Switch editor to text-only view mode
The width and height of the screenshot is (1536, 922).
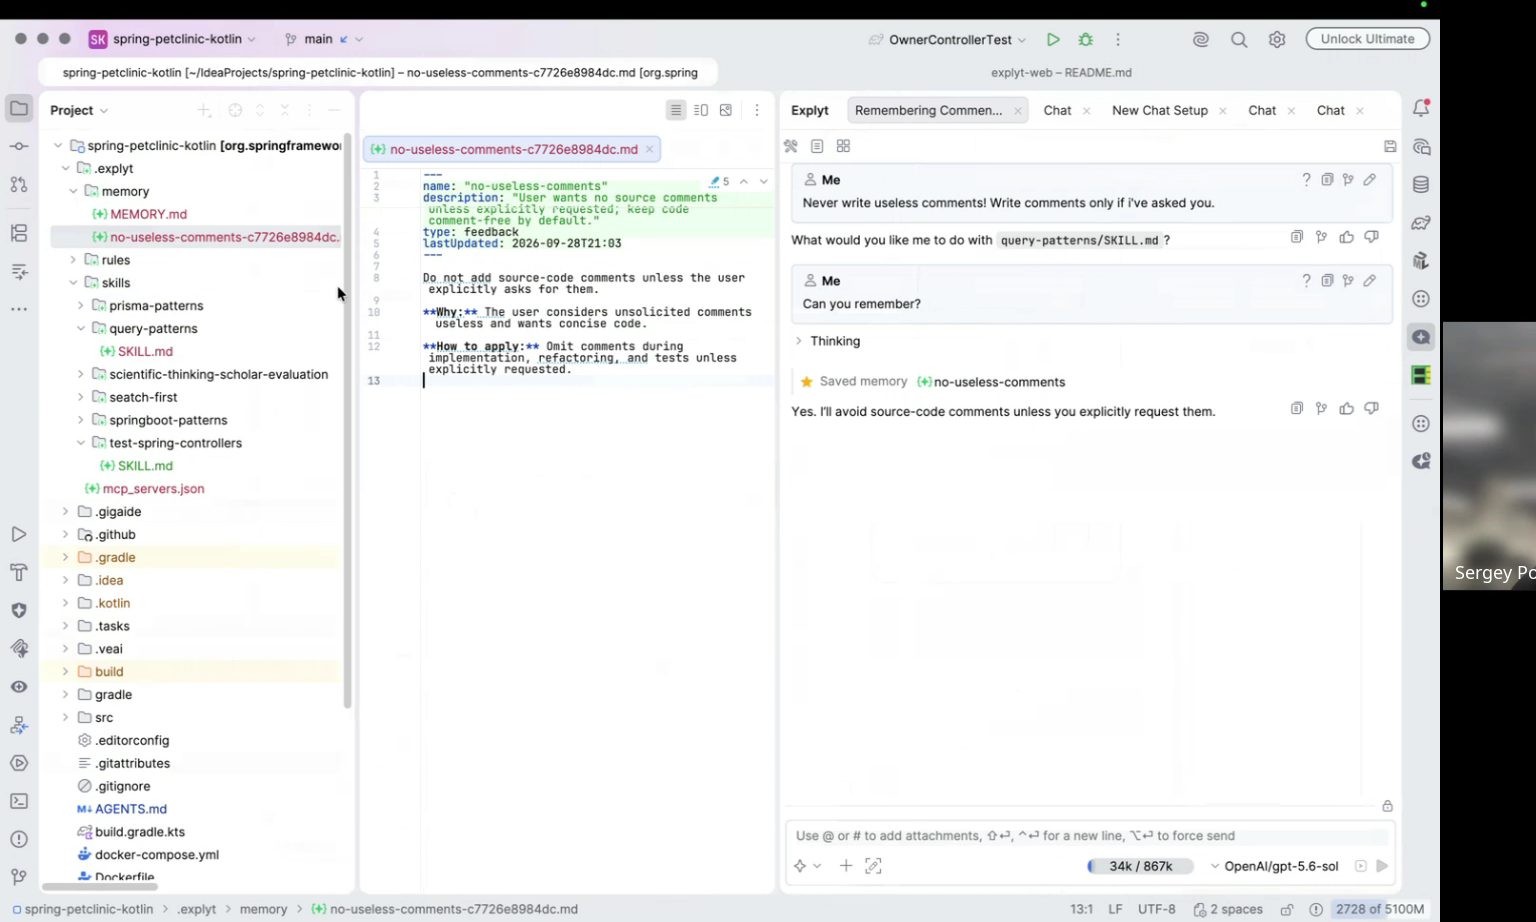click(x=676, y=110)
